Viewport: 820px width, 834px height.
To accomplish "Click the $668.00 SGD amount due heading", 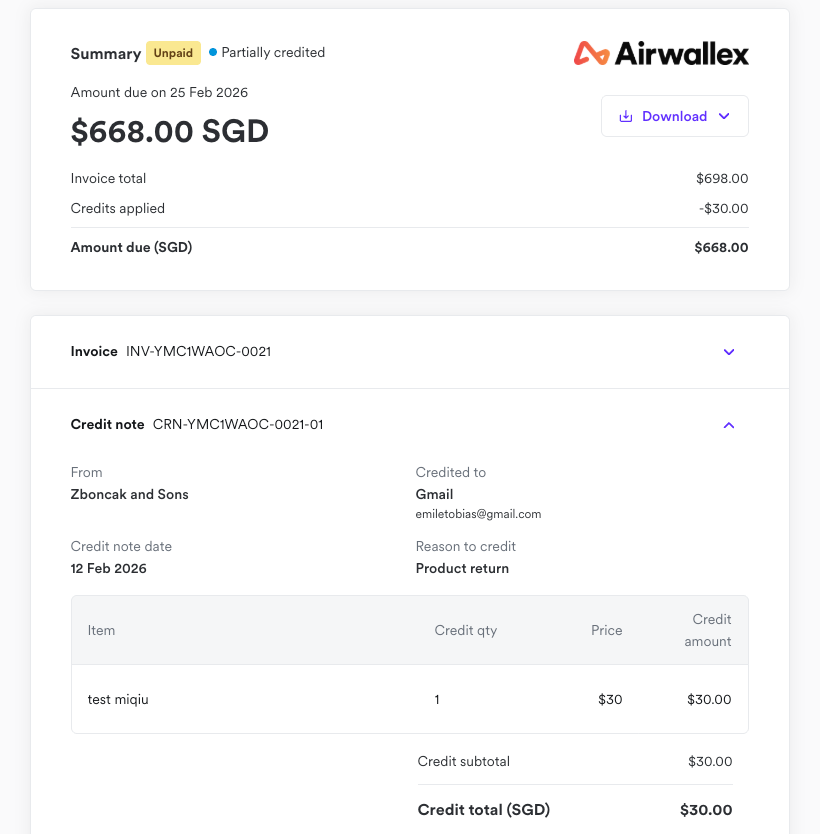I will pos(169,131).
